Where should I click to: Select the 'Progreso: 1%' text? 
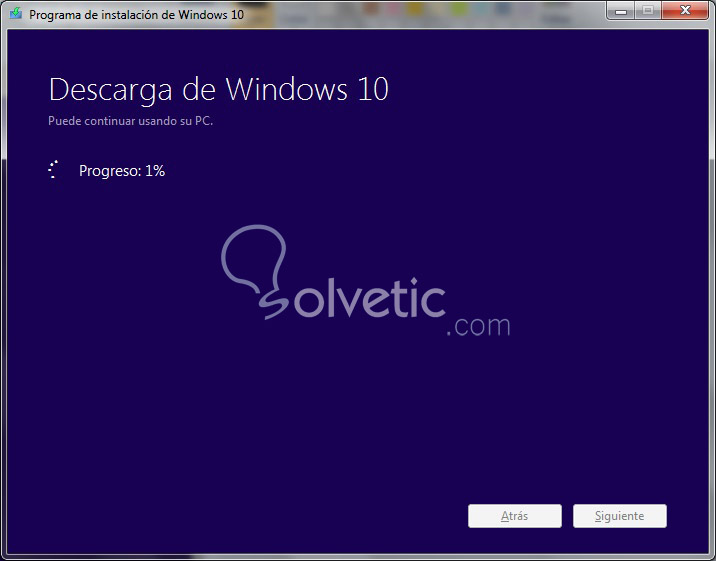tap(121, 171)
